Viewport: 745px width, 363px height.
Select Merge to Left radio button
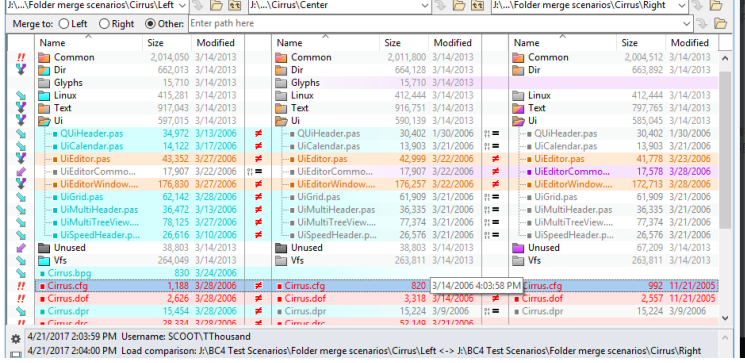(63, 24)
